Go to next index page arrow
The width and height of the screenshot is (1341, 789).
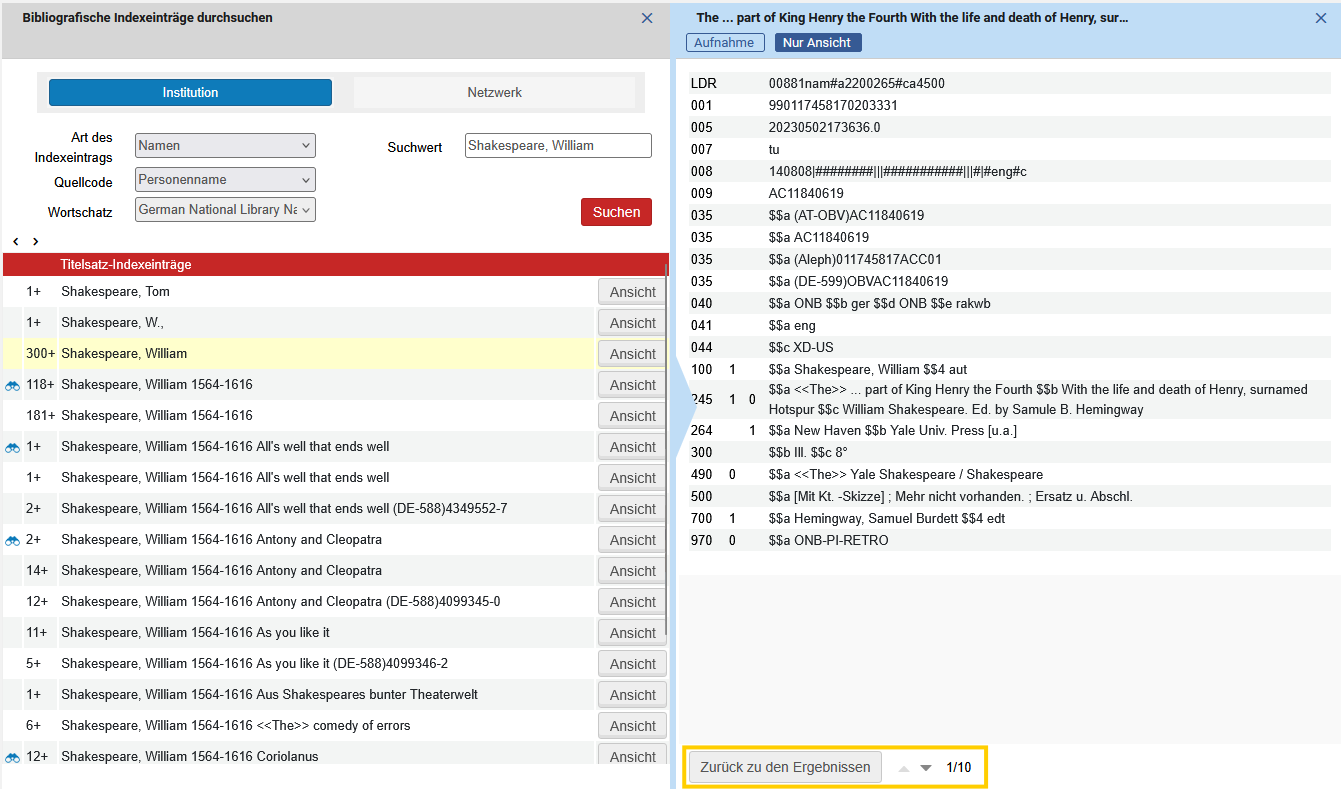coord(36,241)
